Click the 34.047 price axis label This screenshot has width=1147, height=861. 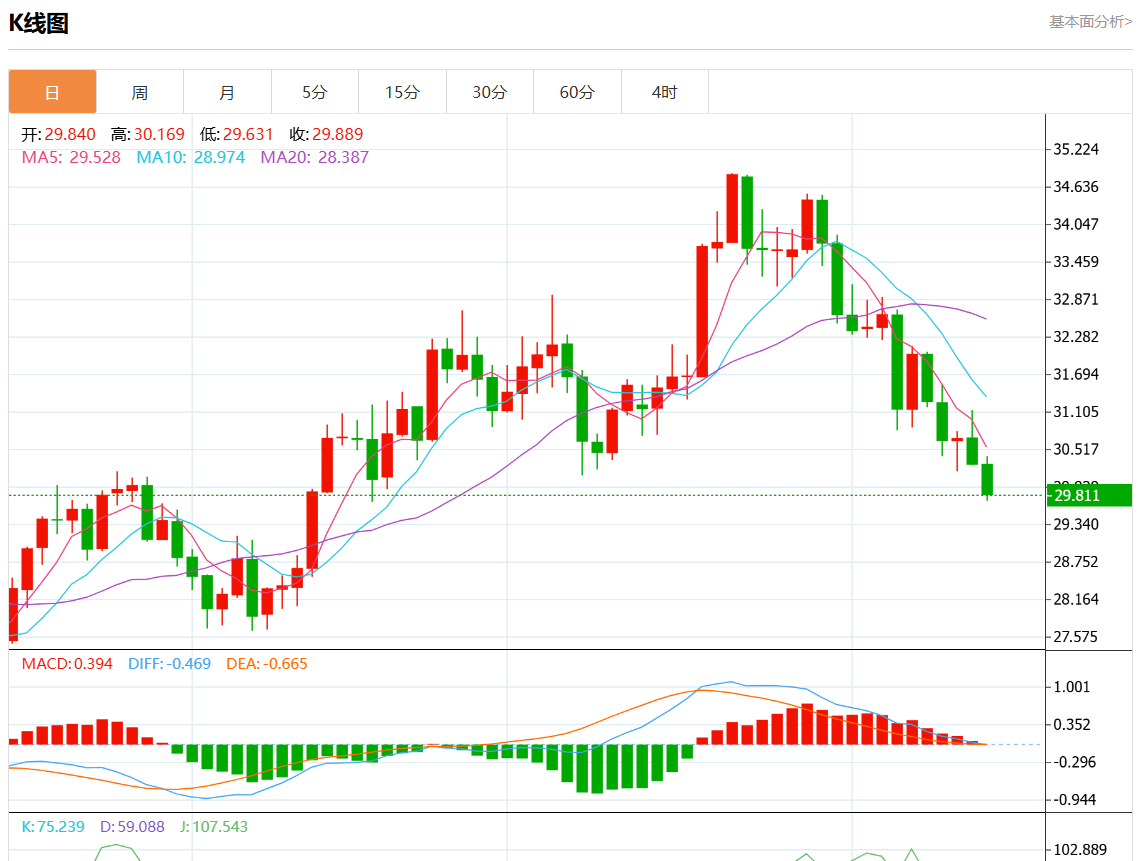coord(1075,225)
